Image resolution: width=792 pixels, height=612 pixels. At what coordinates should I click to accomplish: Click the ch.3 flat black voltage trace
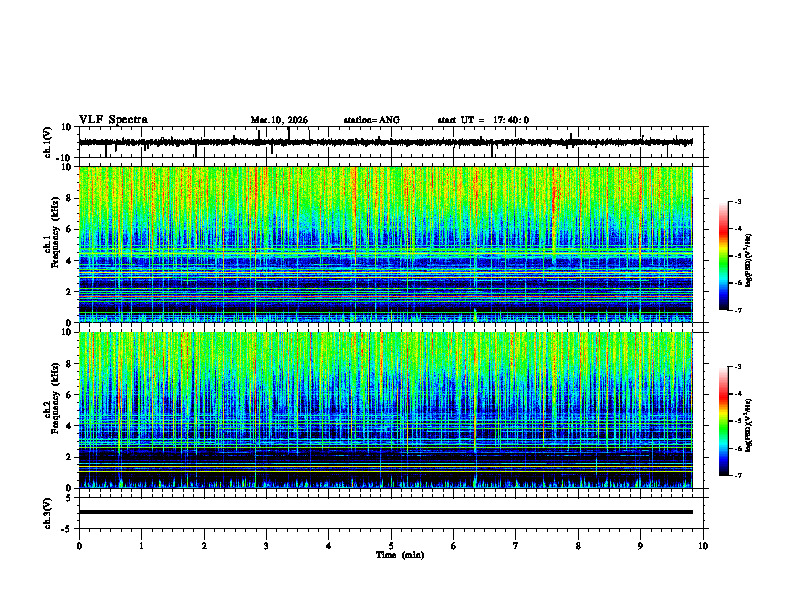coord(386,512)
